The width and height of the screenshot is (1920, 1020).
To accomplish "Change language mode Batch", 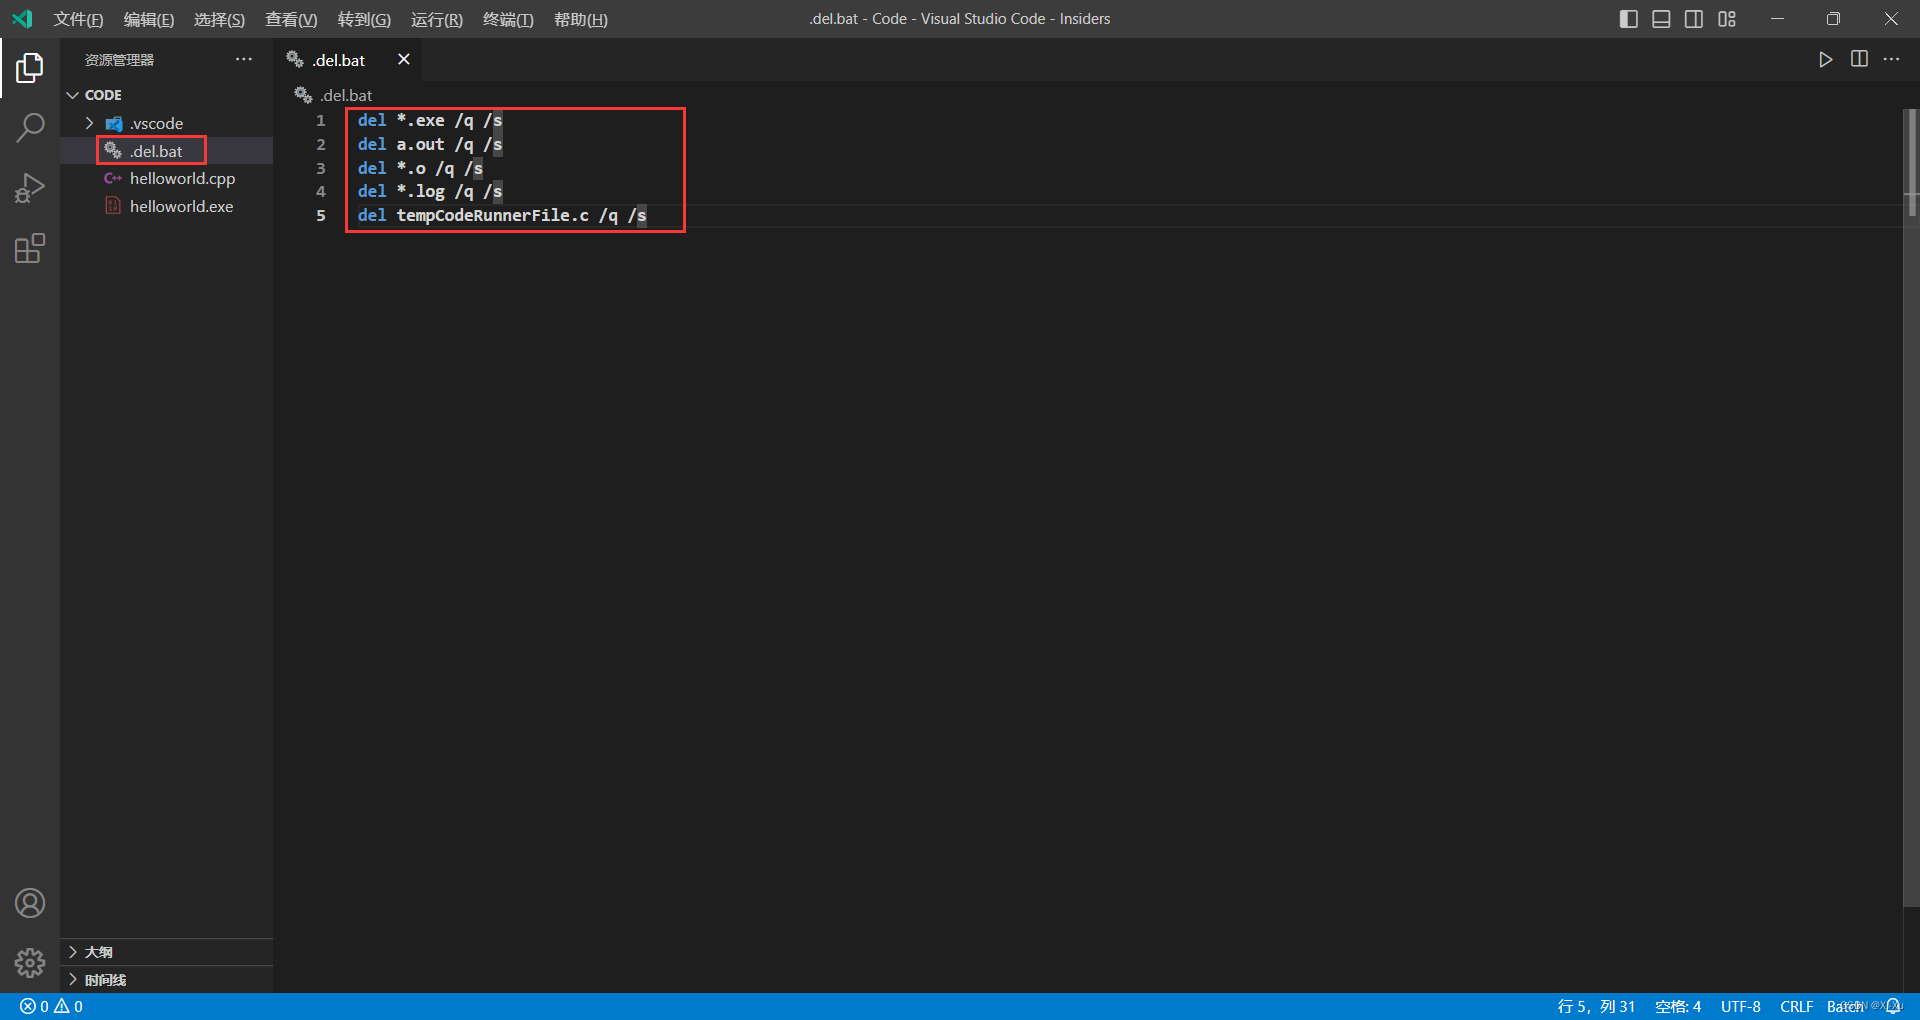I will [1845, 1007].
